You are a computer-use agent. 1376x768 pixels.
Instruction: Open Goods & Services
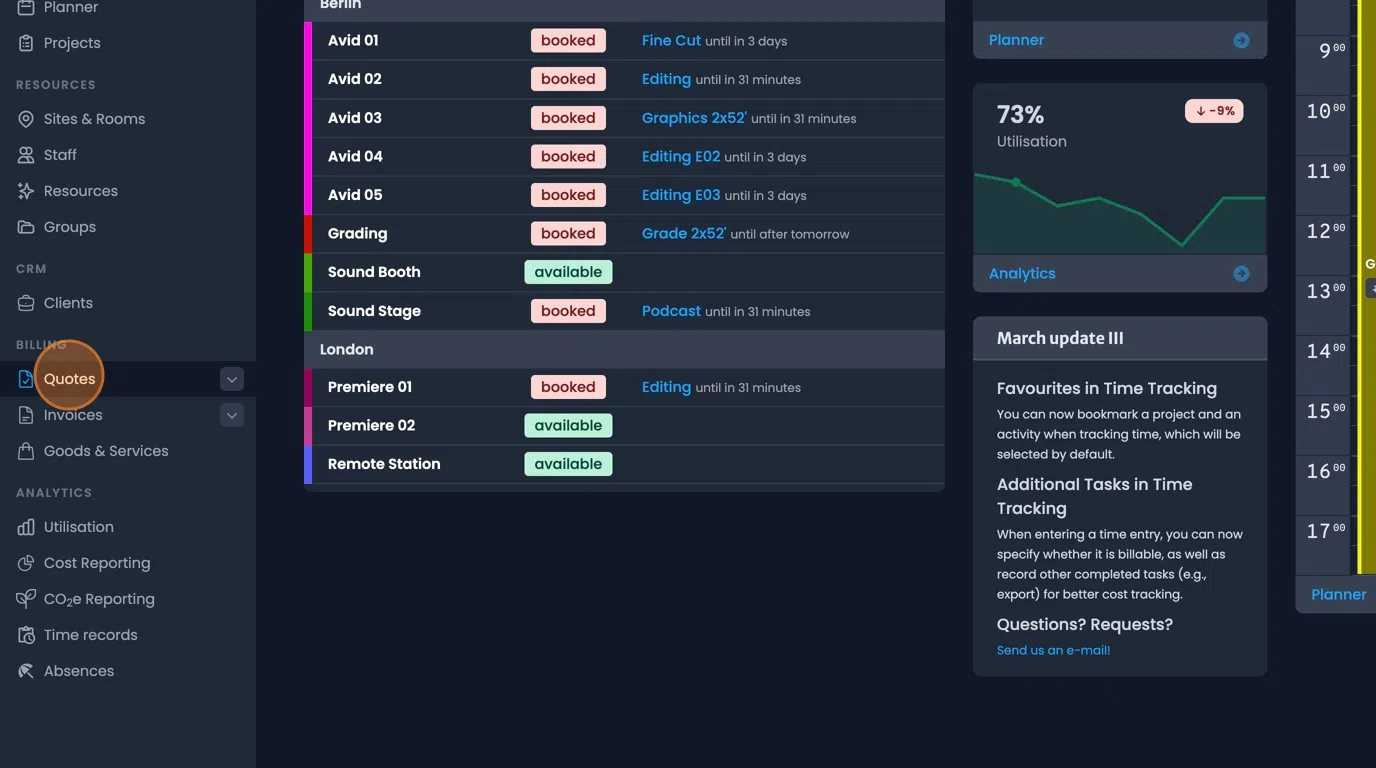tap(106, 450)
